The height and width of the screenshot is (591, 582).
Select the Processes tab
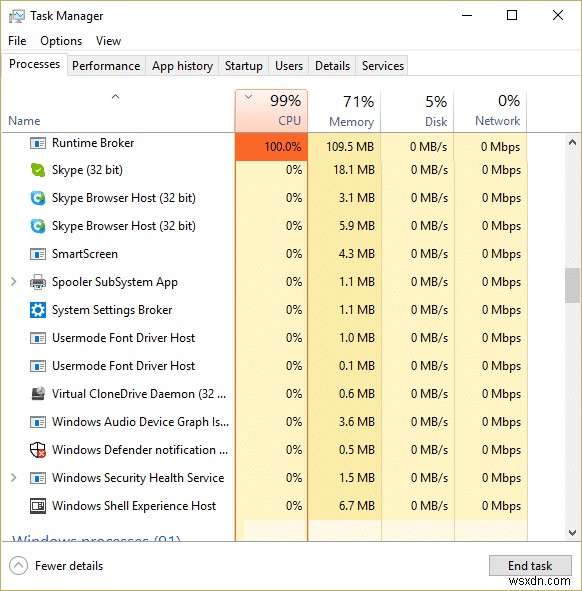pyautogui.click(x=35, y=64)
